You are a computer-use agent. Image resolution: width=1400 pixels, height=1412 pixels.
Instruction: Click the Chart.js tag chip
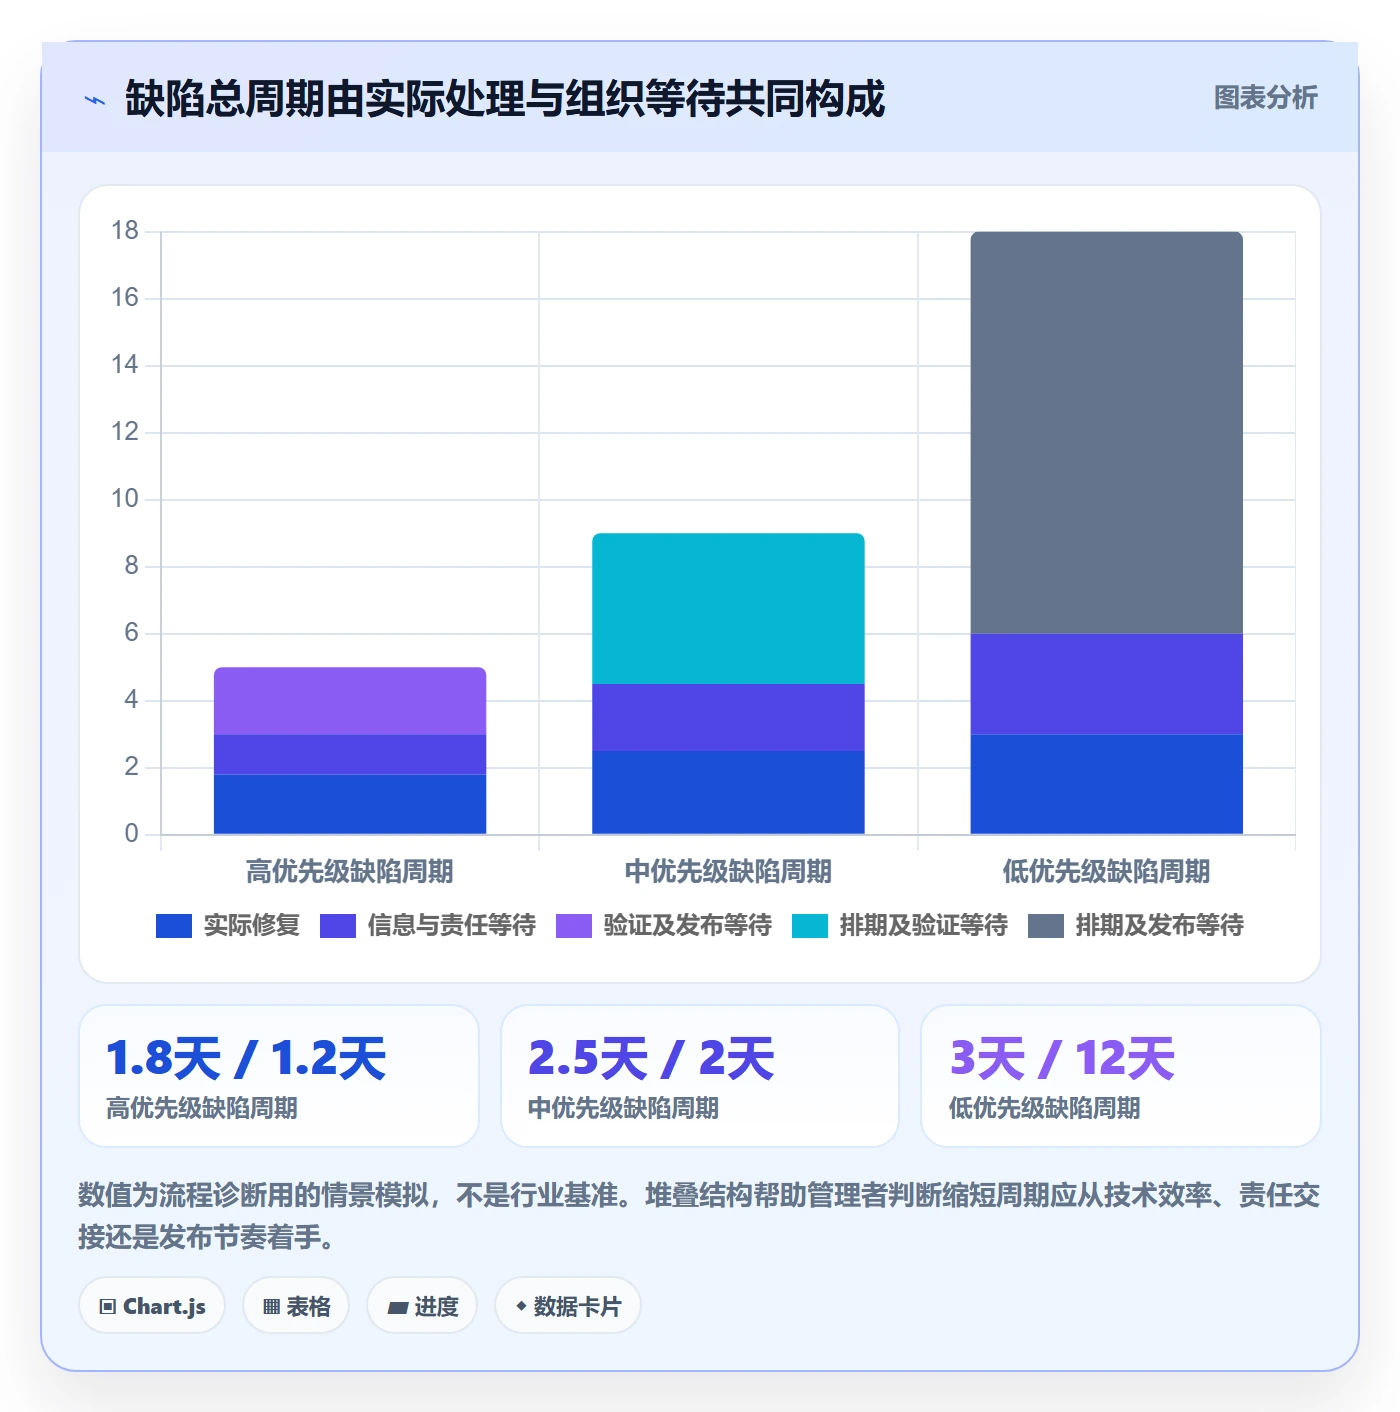coord(152,1306)
